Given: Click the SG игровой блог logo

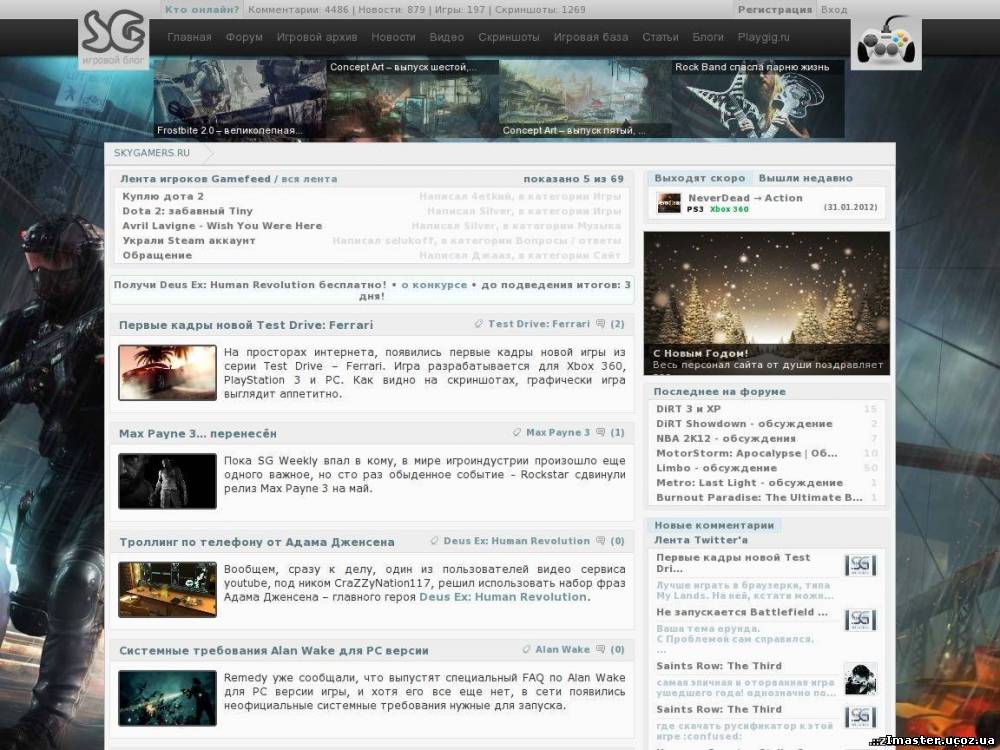Looking at the screenshot, I should tap(114, 39).
